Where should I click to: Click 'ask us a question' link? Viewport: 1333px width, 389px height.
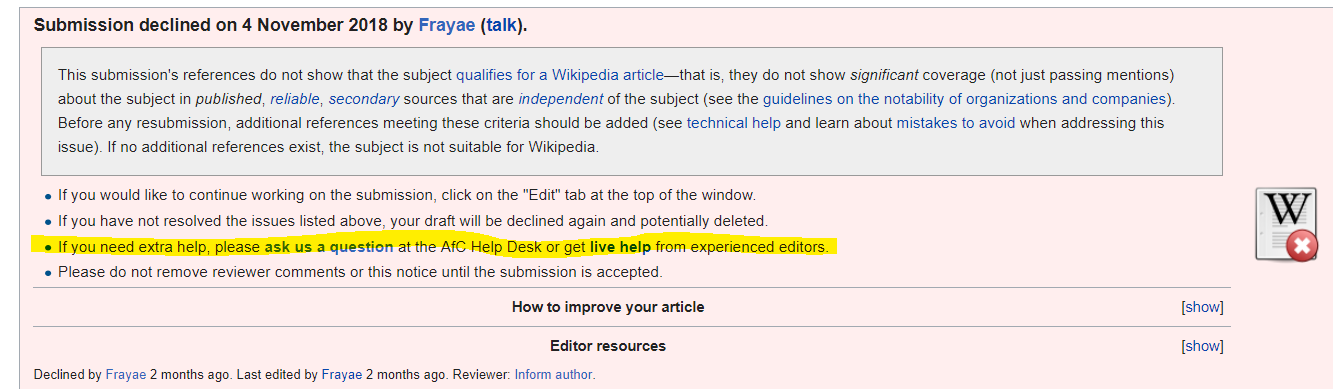point(328,246)
